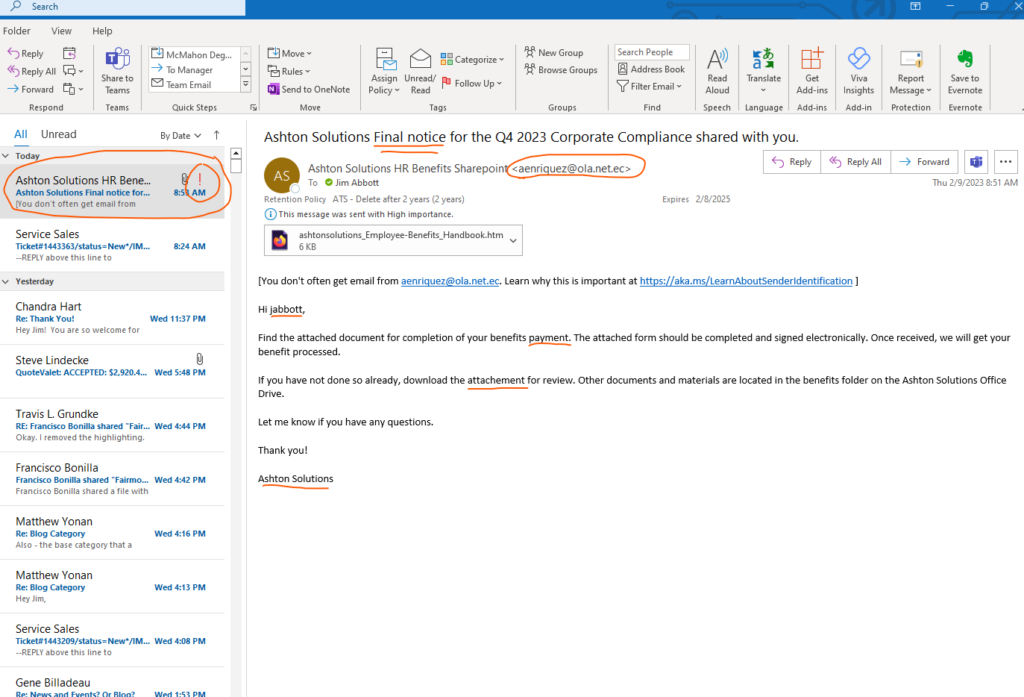Expand the attachment options arrow
Image resolution: width=1024 pixels, height=697 pixels.
click(513, 240)
